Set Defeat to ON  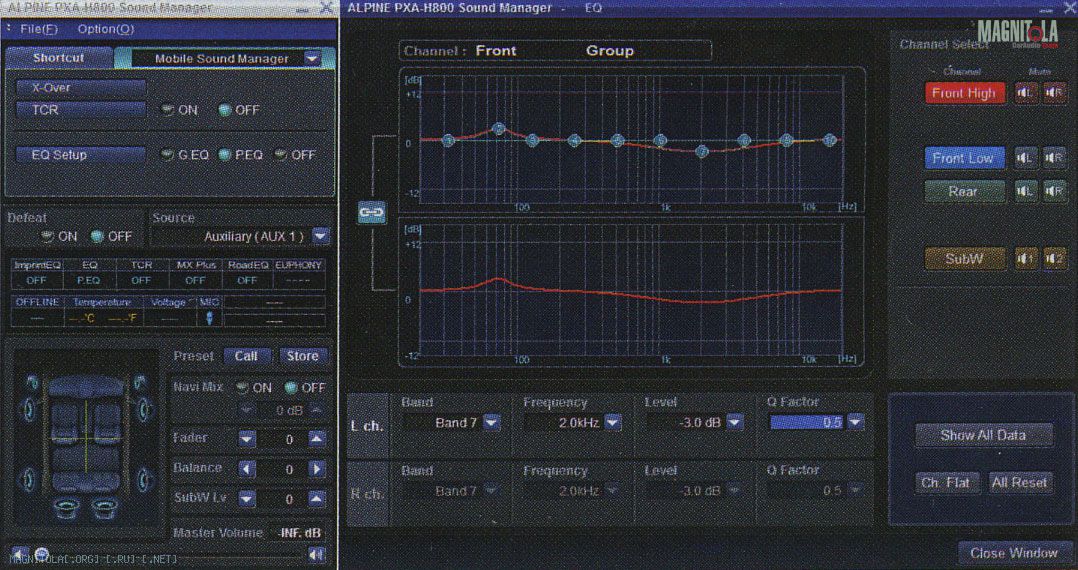pos(47,236)
